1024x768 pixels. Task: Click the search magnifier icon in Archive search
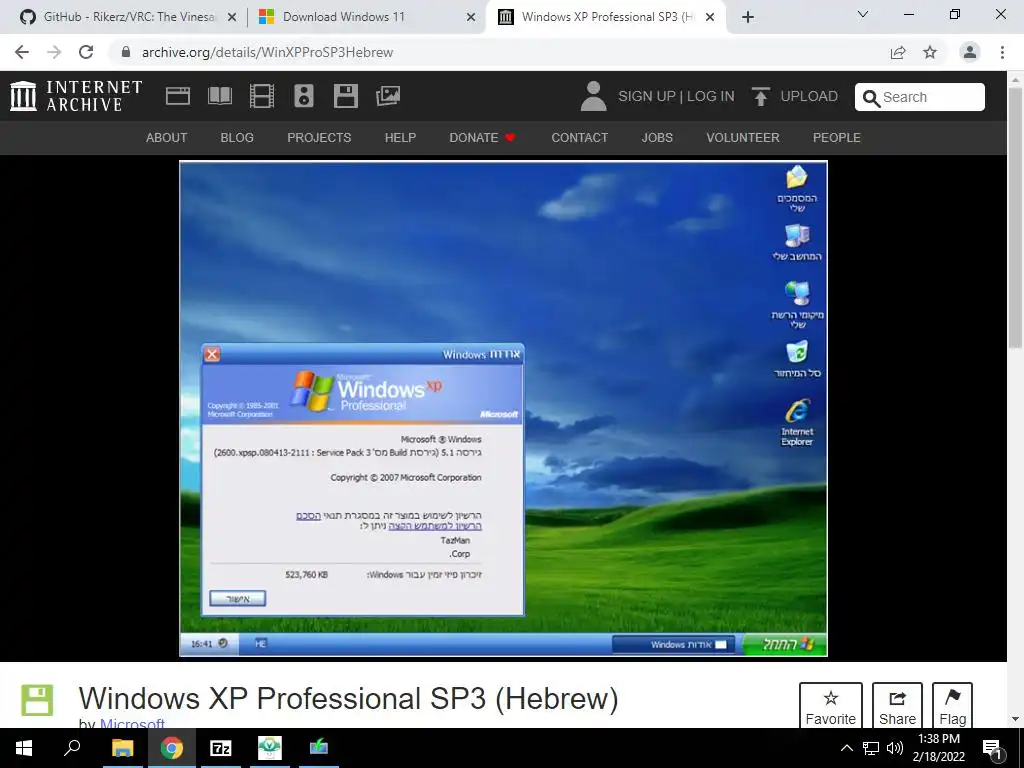(x=871, y=98)
